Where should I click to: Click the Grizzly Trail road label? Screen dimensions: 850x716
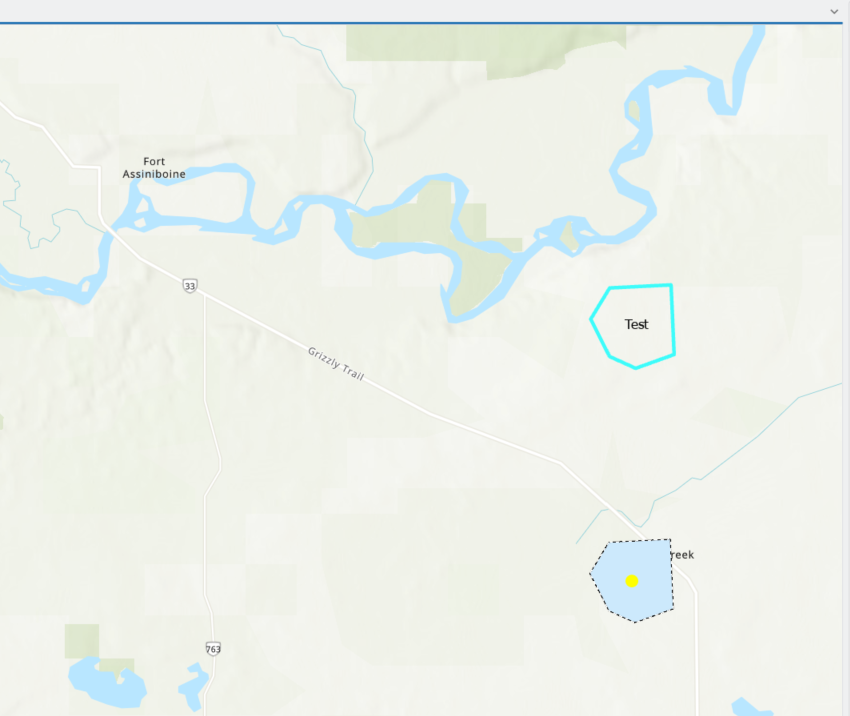point(336,363)
